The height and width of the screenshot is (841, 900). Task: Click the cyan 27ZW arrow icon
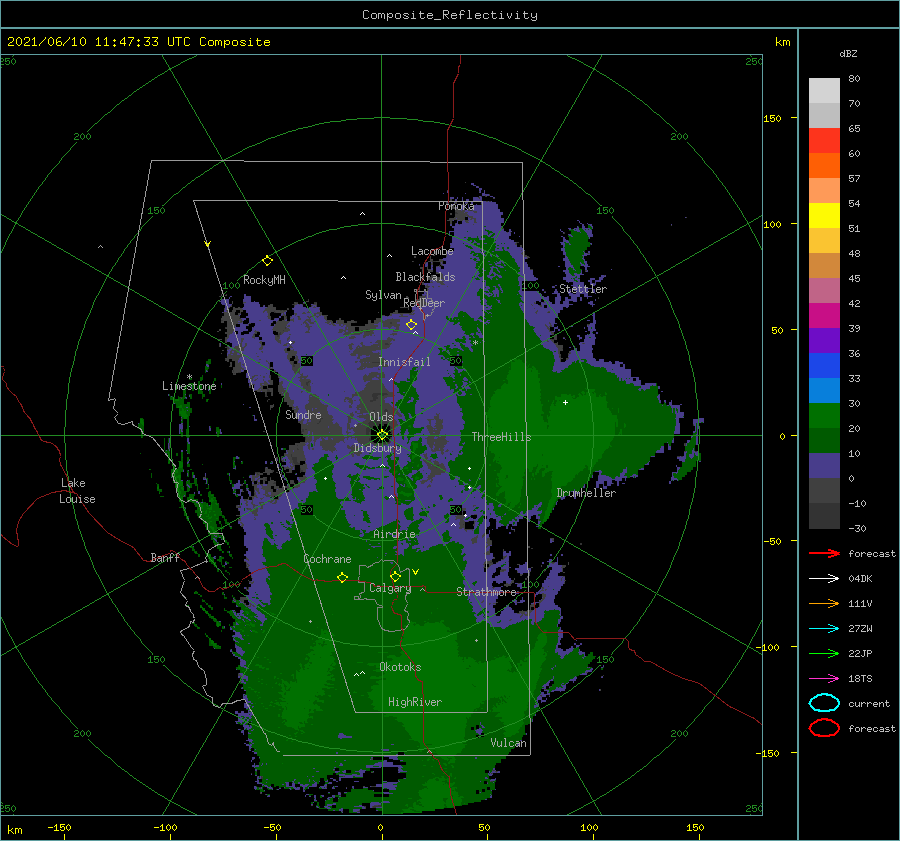point(824,629)
